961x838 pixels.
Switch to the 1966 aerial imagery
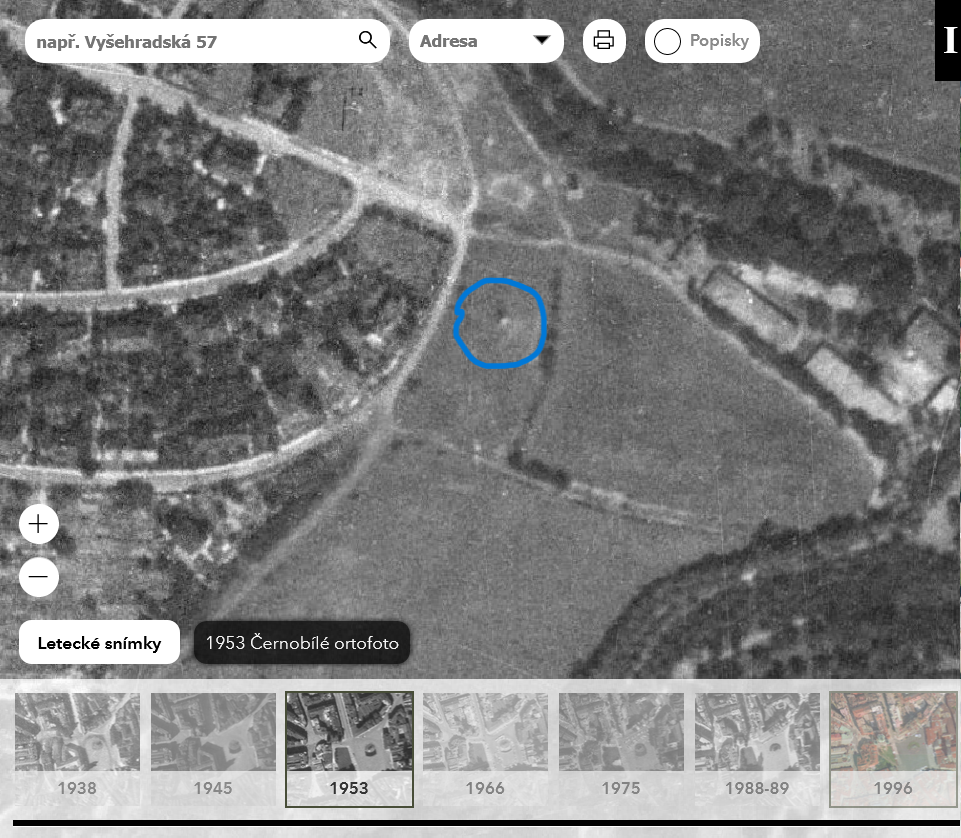(x=485, y=748)
